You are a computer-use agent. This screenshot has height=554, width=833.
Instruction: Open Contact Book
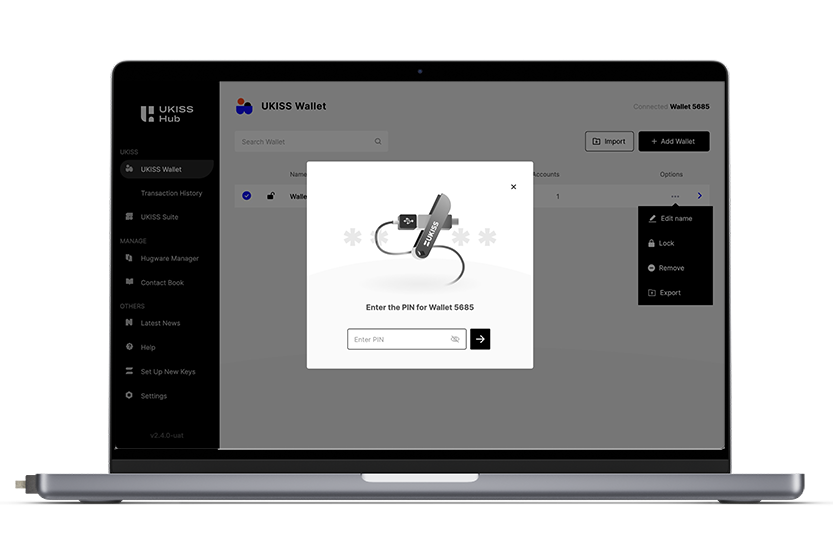(162, 283)
